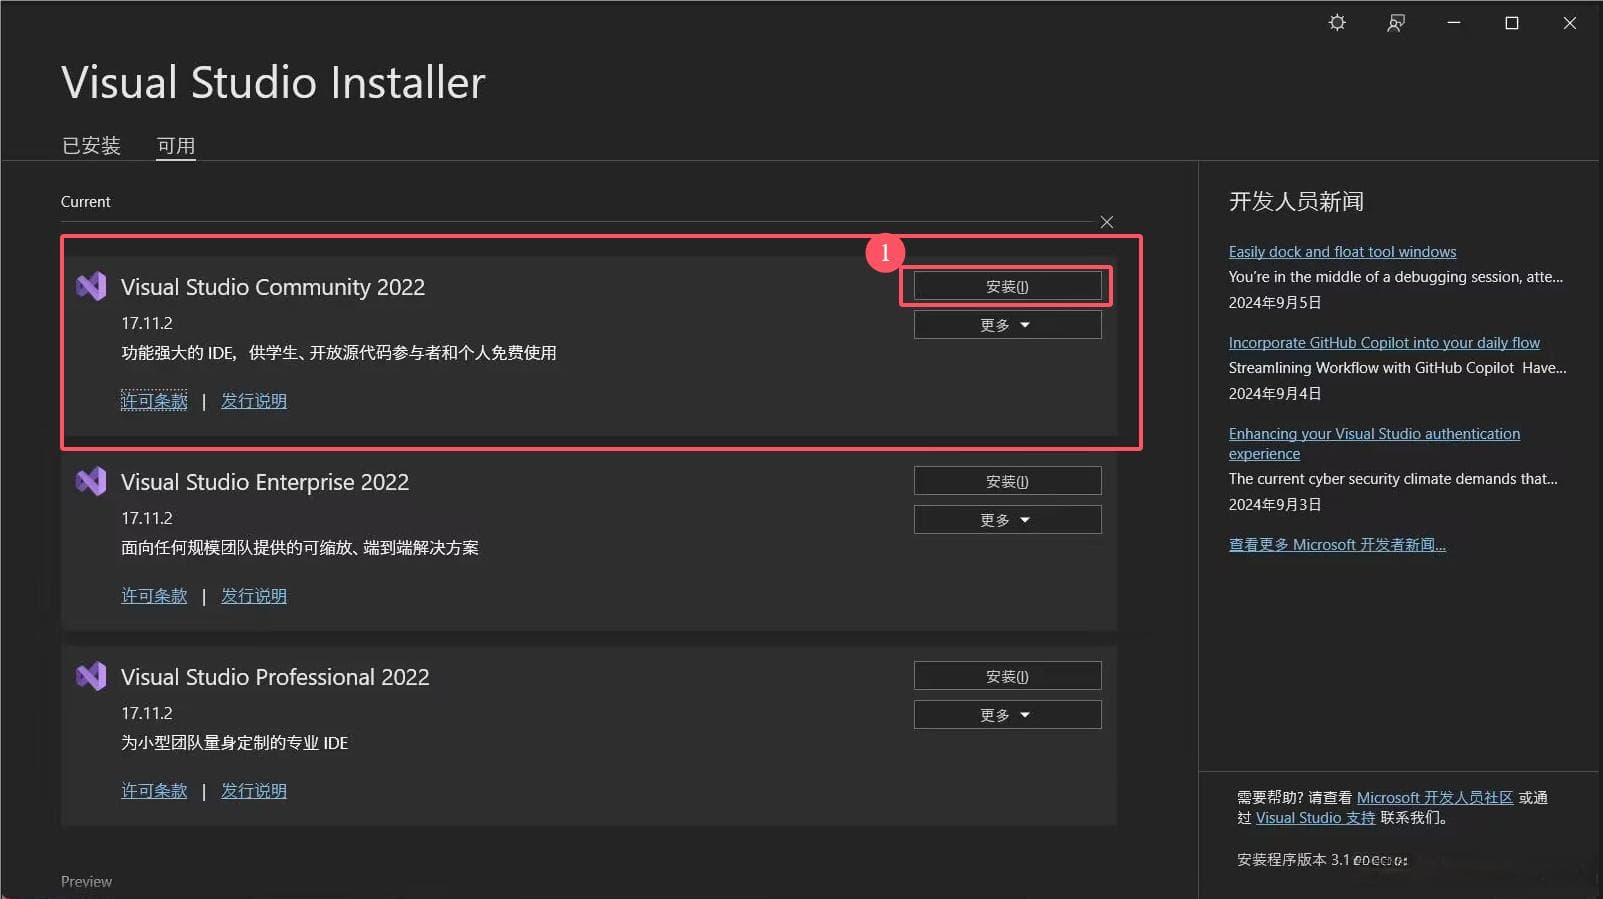Click the 安装程序版本 version text

[1322, 860]
